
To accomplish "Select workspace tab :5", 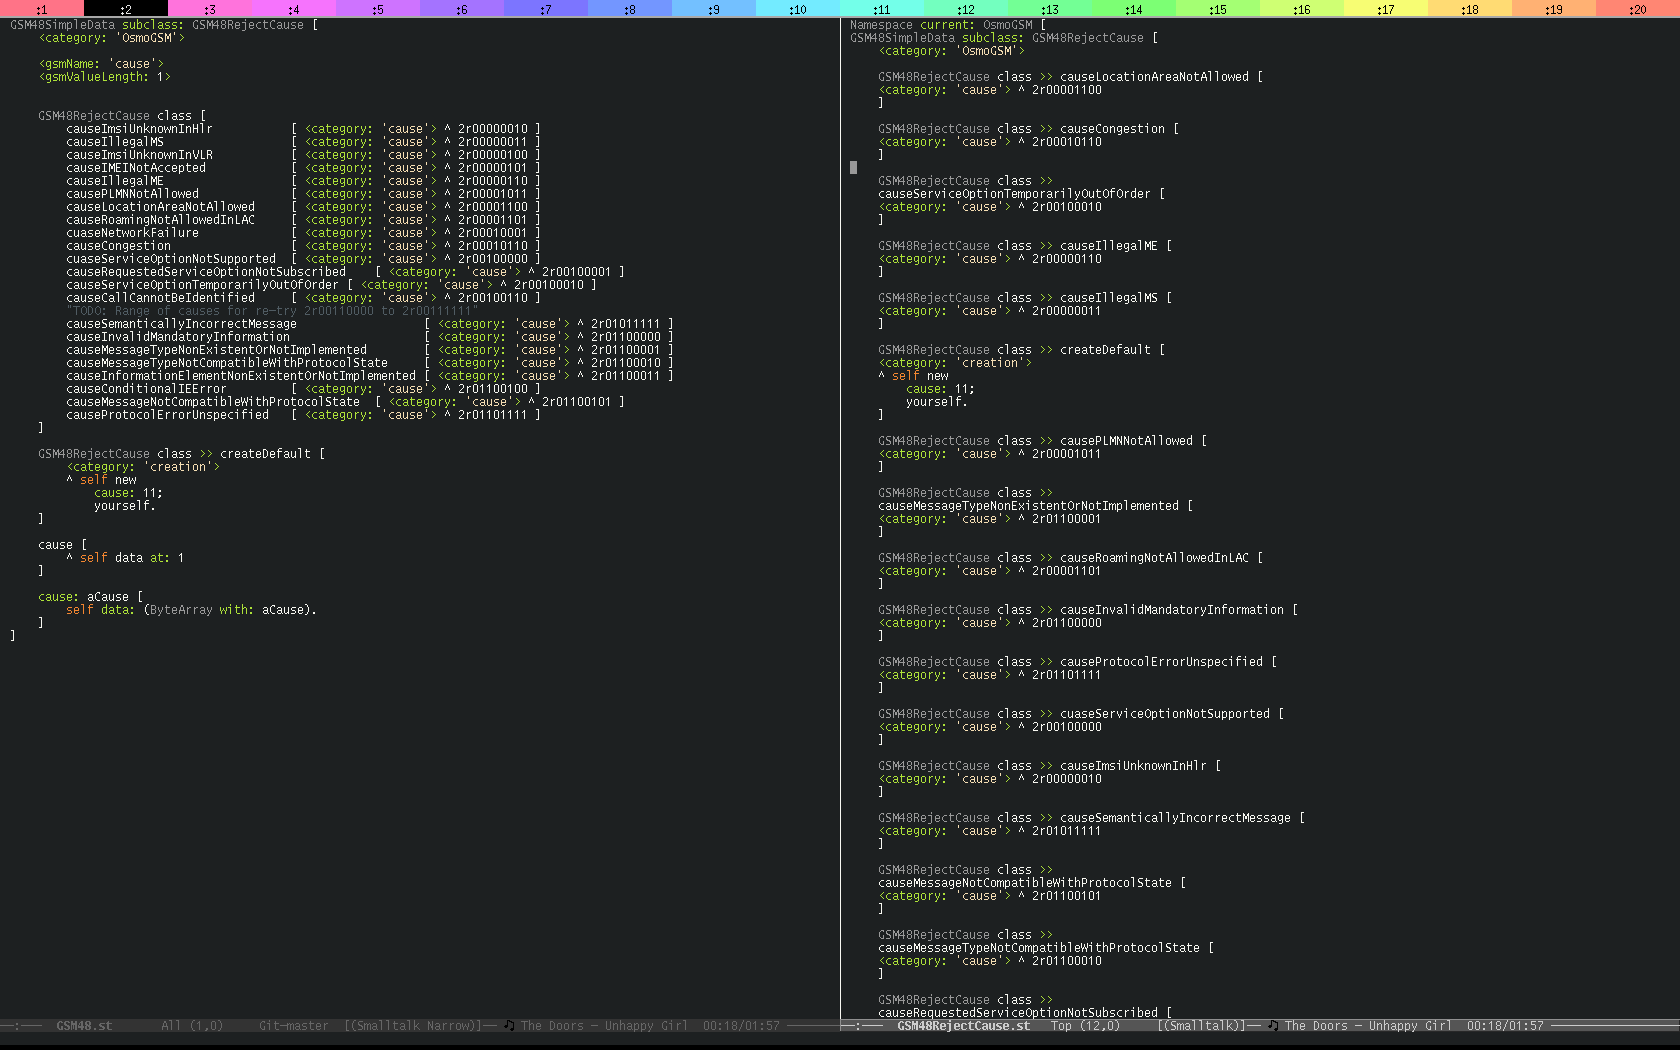I will 378,9.
